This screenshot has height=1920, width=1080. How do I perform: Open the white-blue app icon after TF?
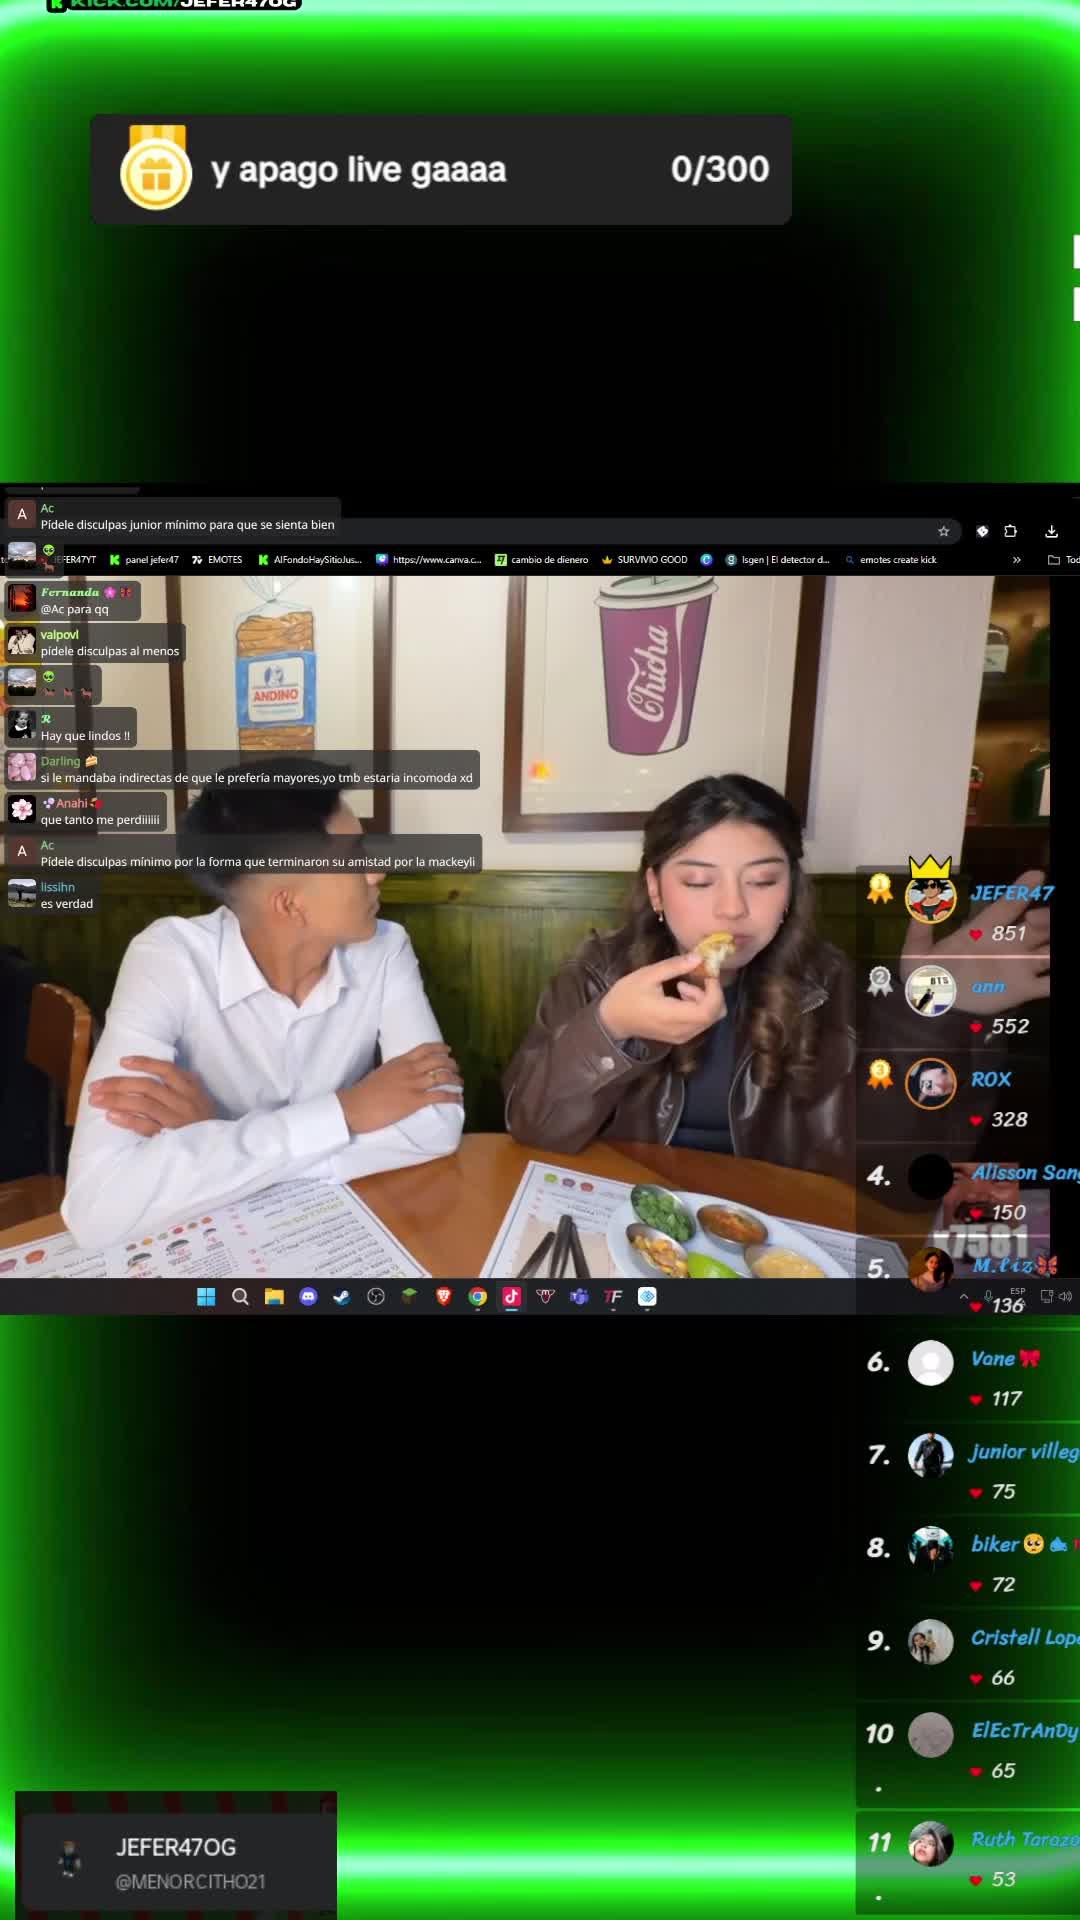[x=648, y=1296]
